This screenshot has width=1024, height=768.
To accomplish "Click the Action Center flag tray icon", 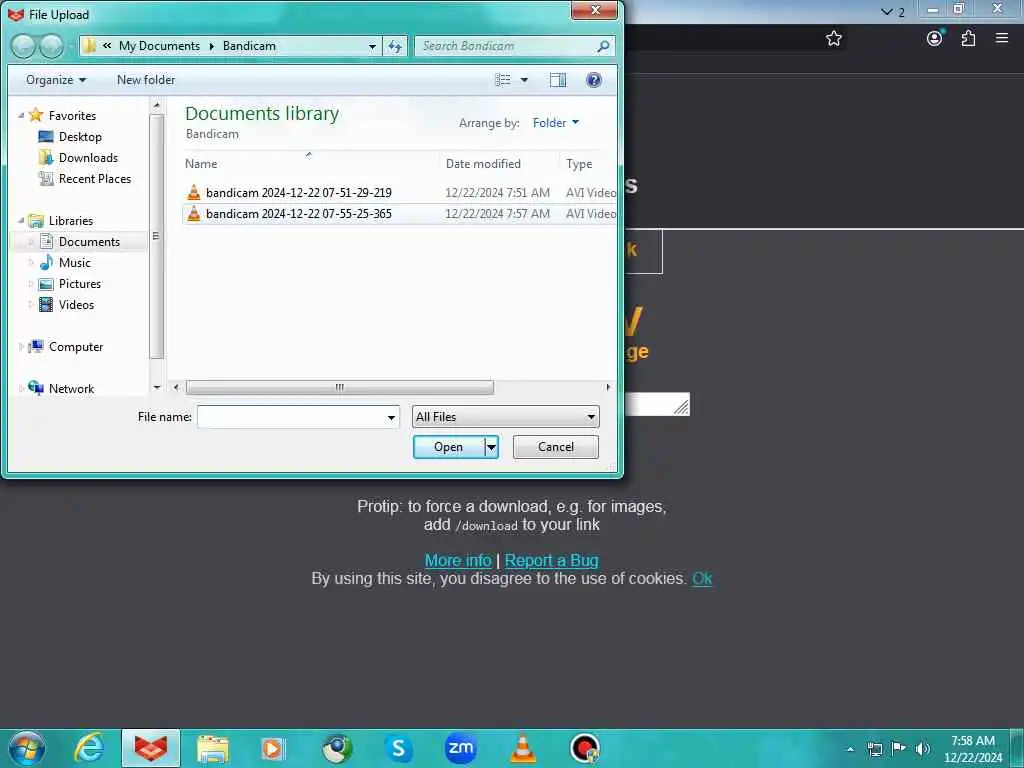I will click(x=899, y=748).
